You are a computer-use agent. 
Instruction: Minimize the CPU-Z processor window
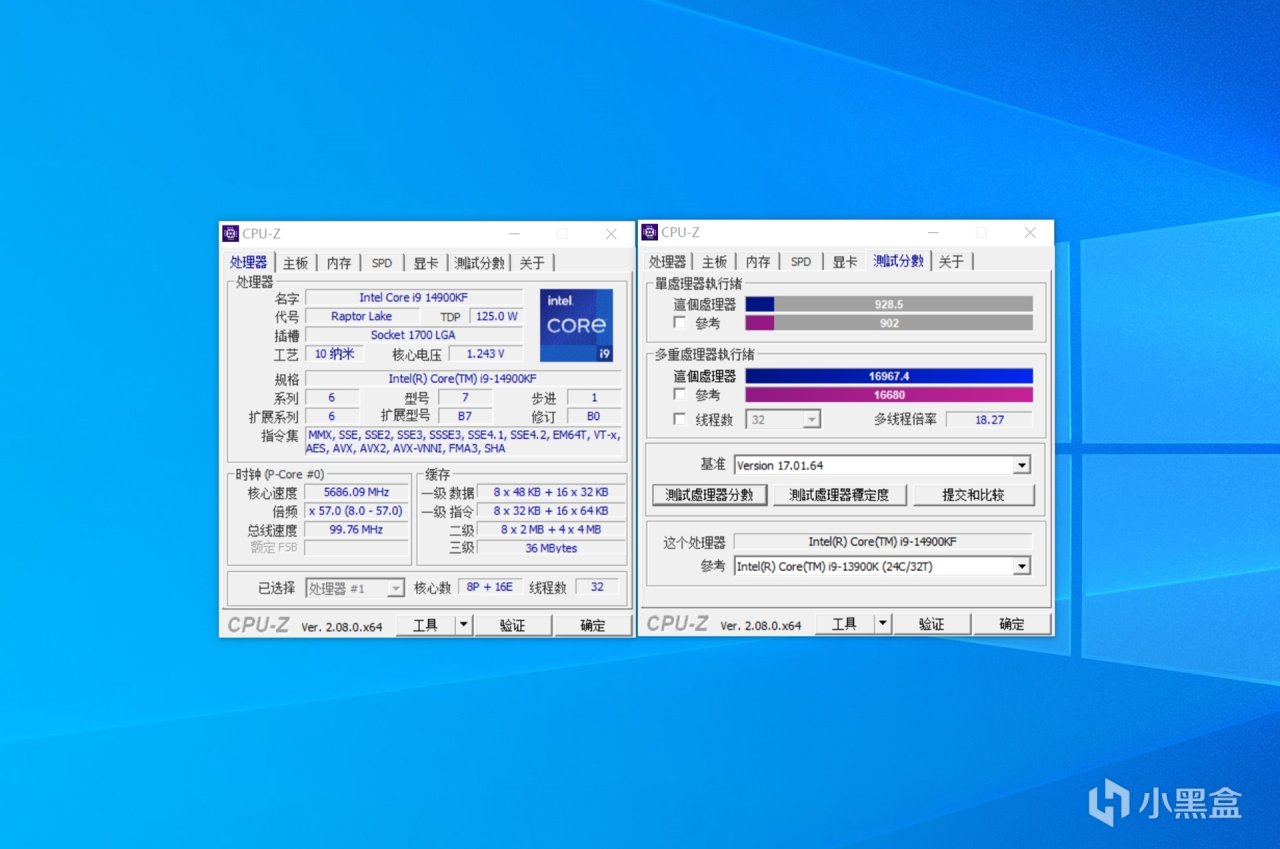click(x=514, y=234)
